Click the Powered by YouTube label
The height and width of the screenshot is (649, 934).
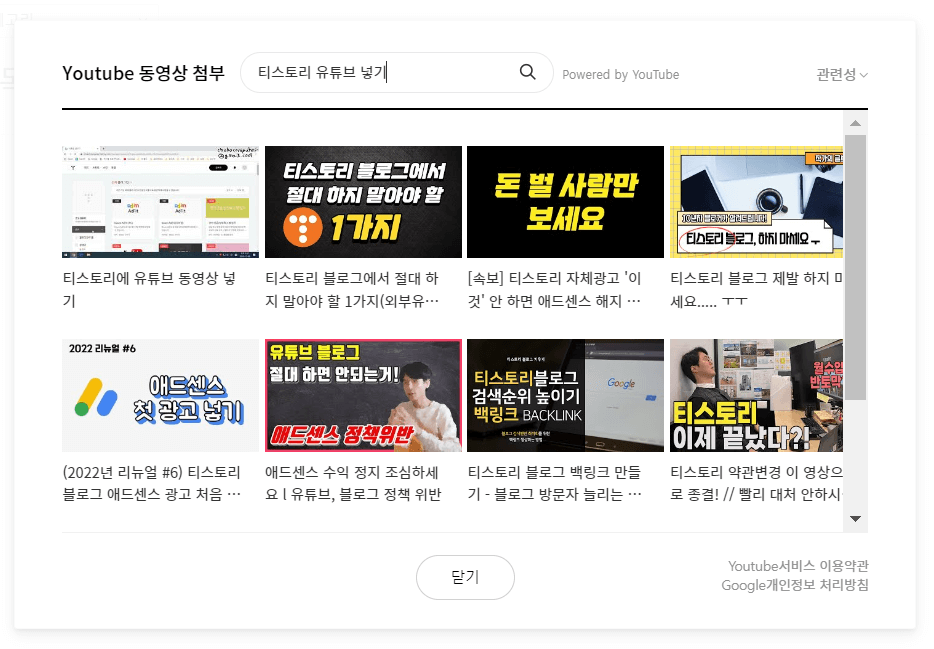click(620, 74)
